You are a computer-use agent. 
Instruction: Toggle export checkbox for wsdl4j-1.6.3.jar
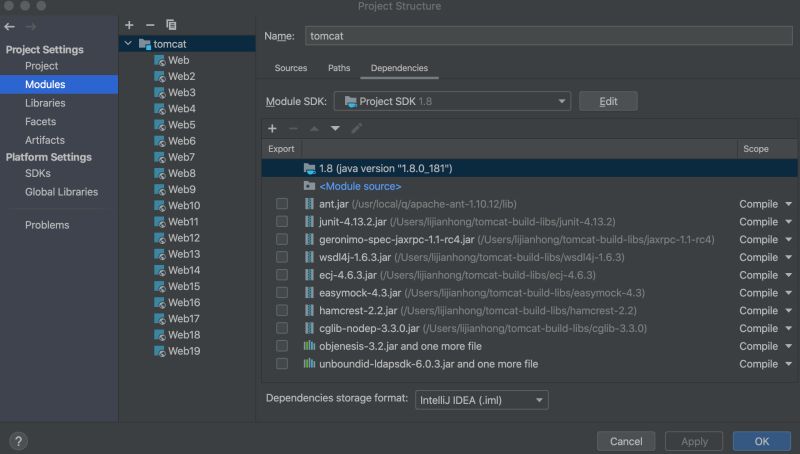click(282, 257)
